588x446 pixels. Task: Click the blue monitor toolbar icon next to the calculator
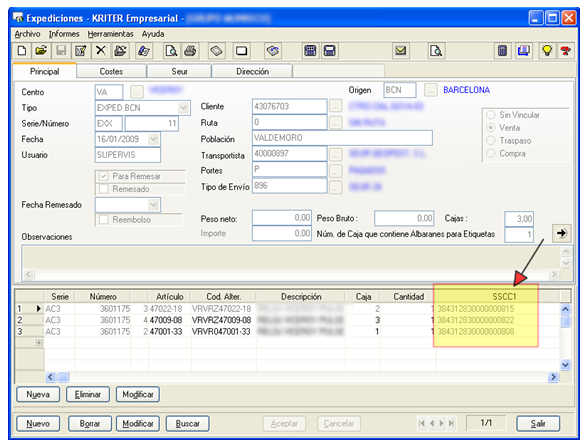(524, 51)
